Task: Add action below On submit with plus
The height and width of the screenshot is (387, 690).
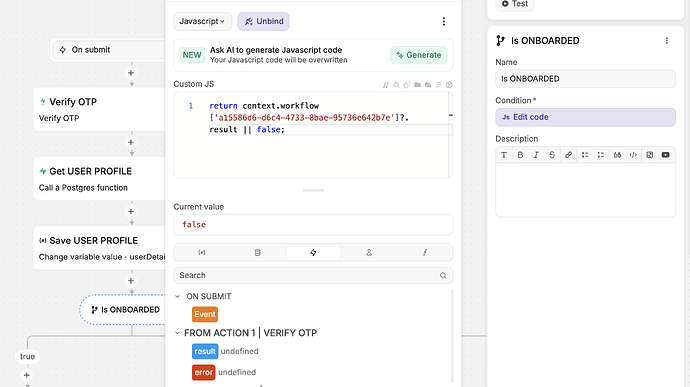Action: (x=131, y=73)
